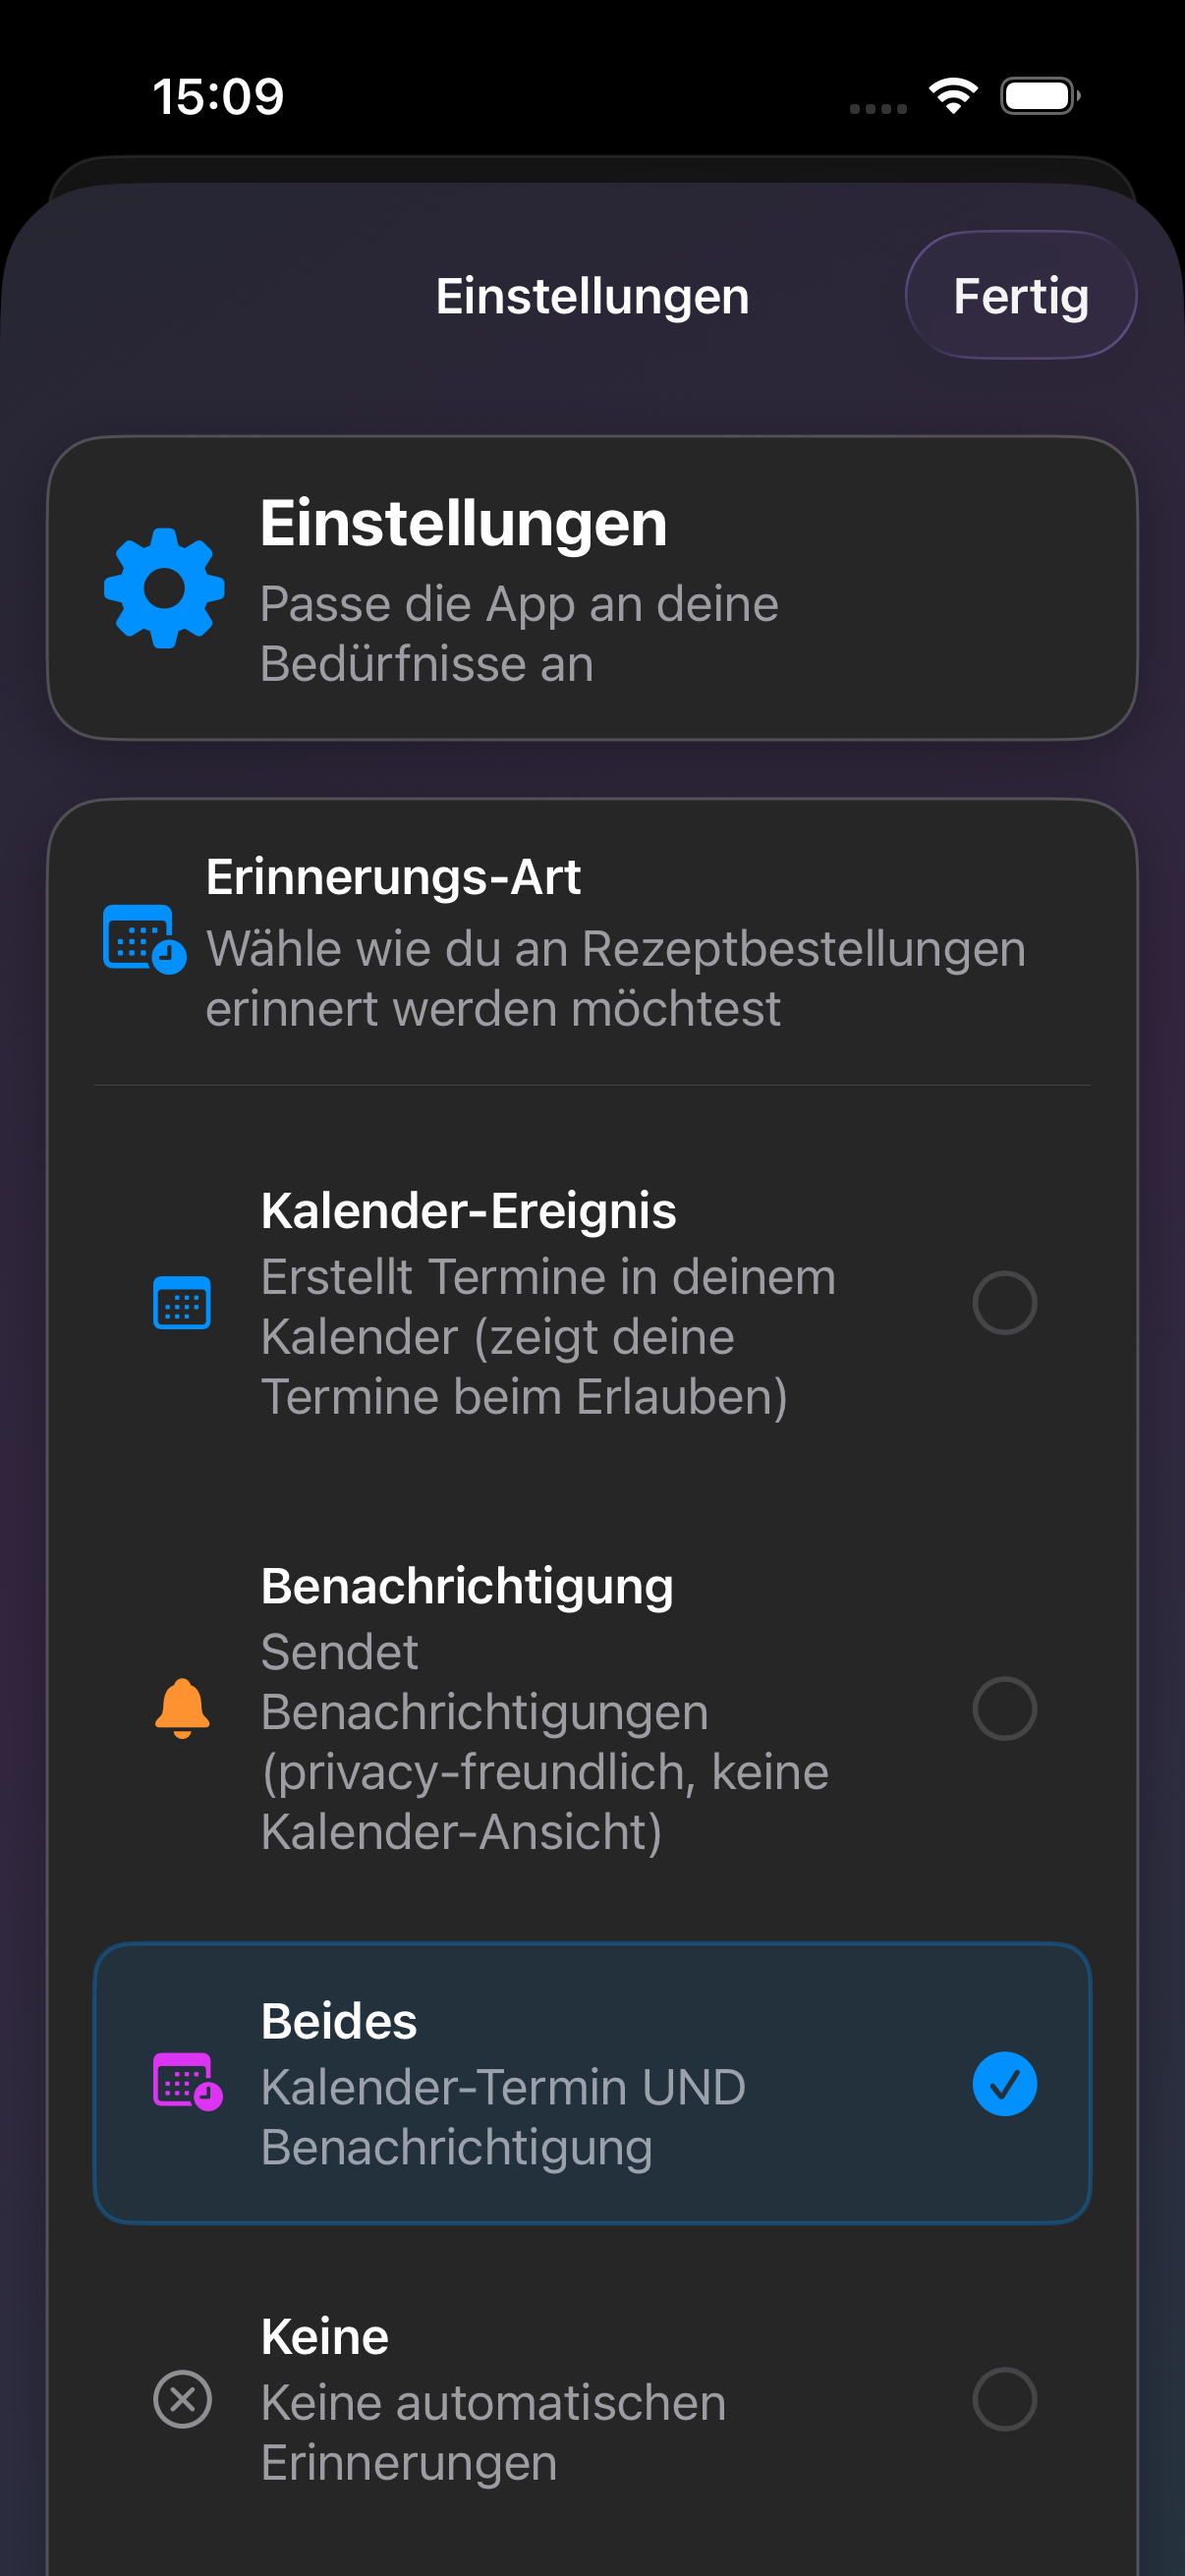Tap the Einstellungen title at top
The image size is (1185, 2576).
pos(592,294)
